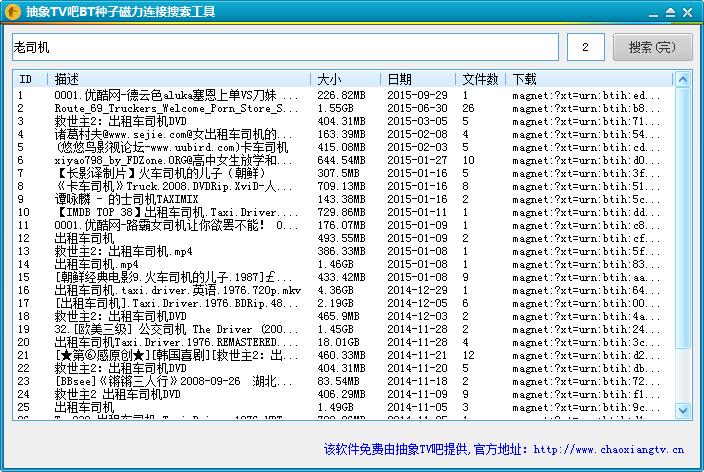Sort by the 文件数 column header

[481, 79]
